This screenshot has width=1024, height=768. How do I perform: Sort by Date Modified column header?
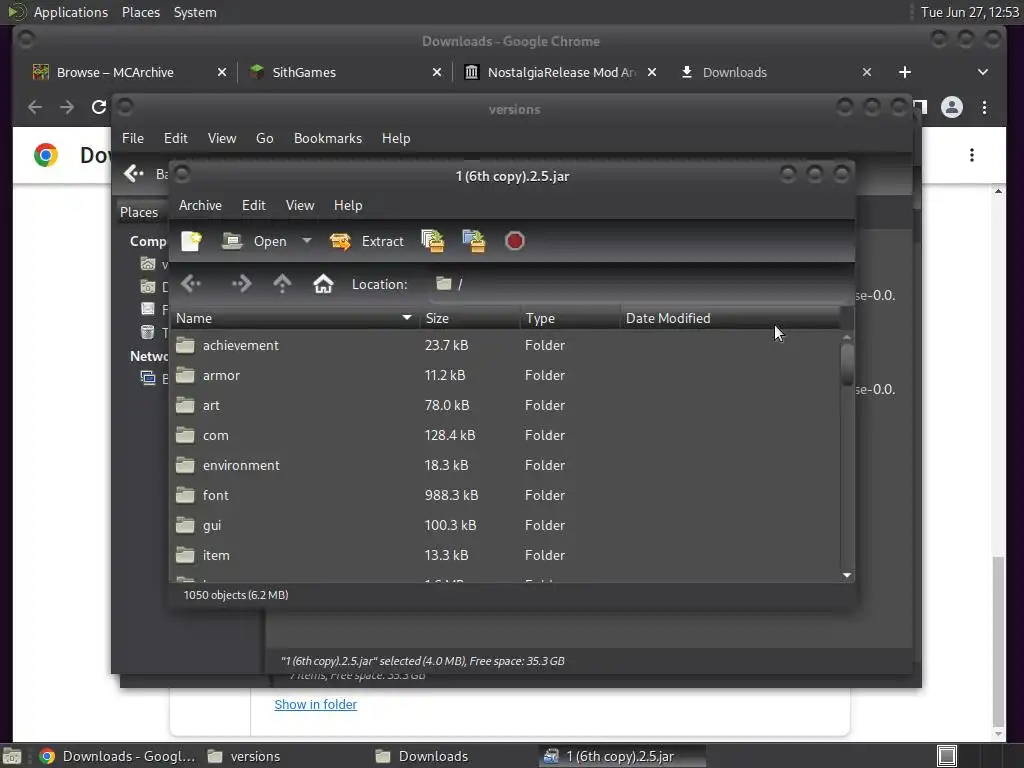click(729, 318)
